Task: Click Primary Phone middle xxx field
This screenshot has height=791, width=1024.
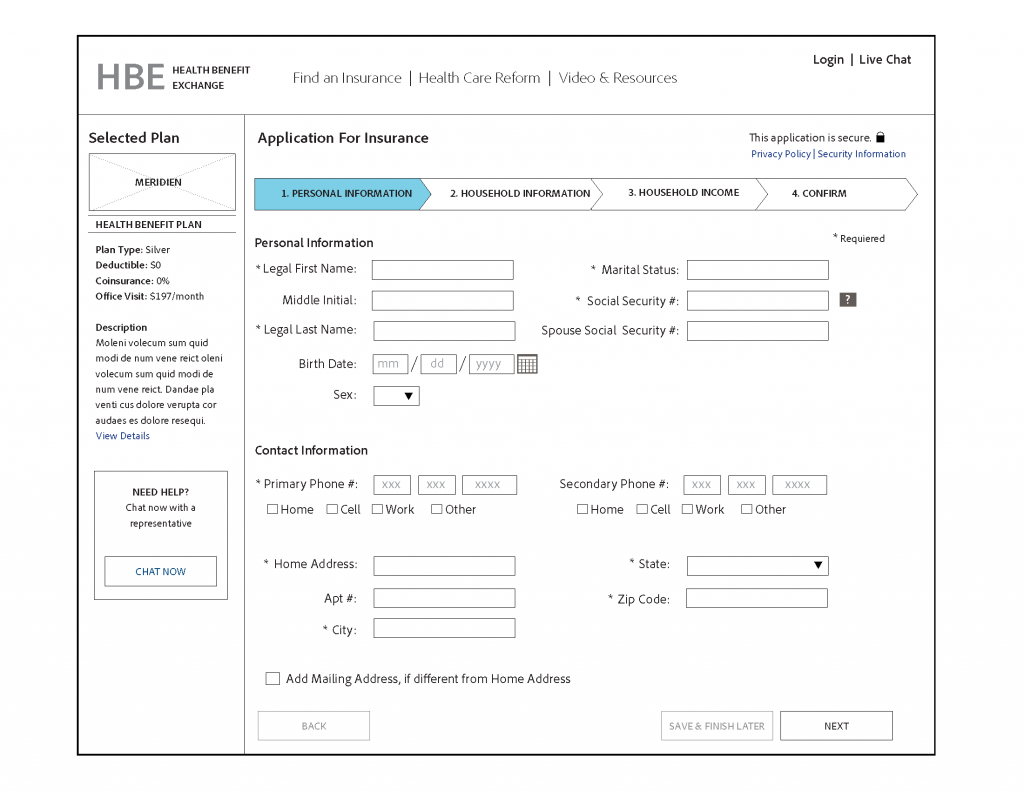Action: coord(436,485)
